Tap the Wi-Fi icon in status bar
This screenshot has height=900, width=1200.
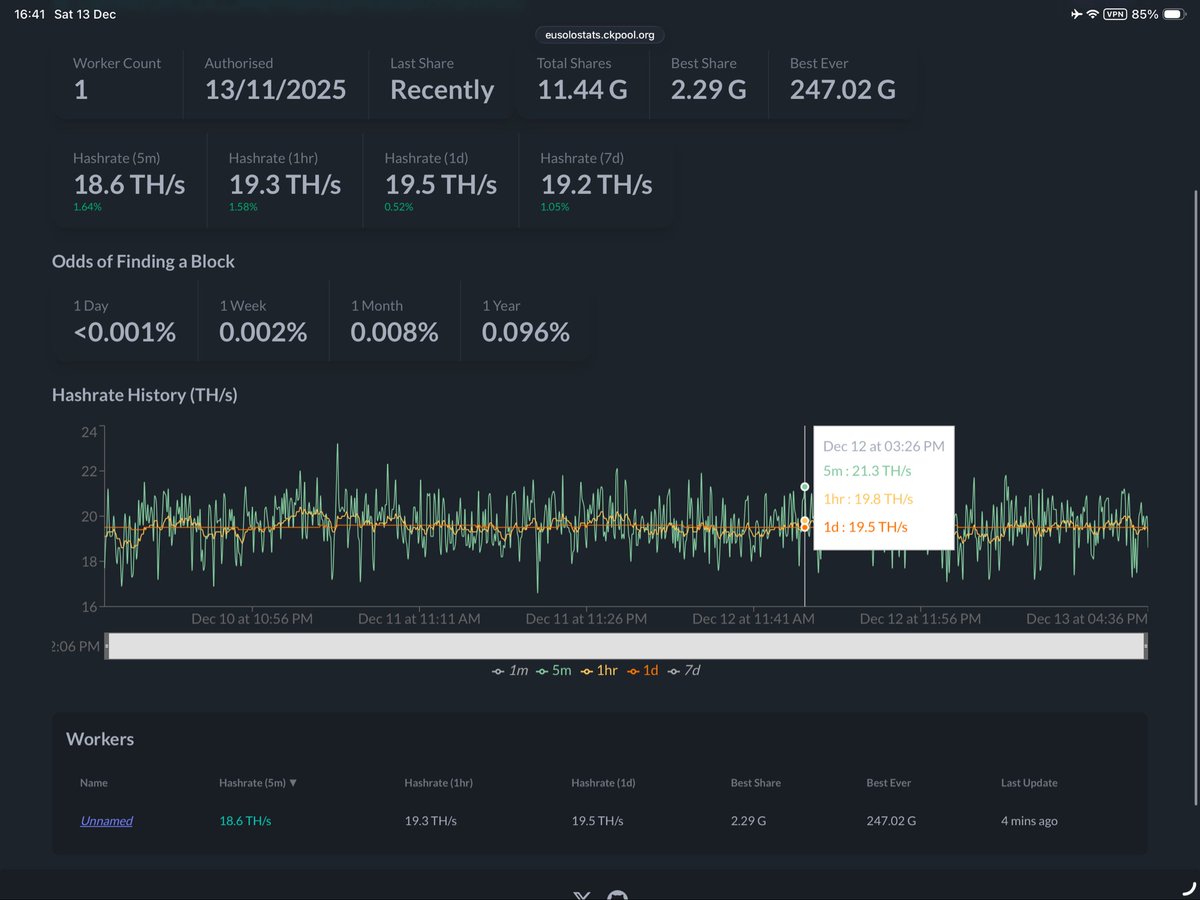pyautogui.click(x=1093, y=14)
